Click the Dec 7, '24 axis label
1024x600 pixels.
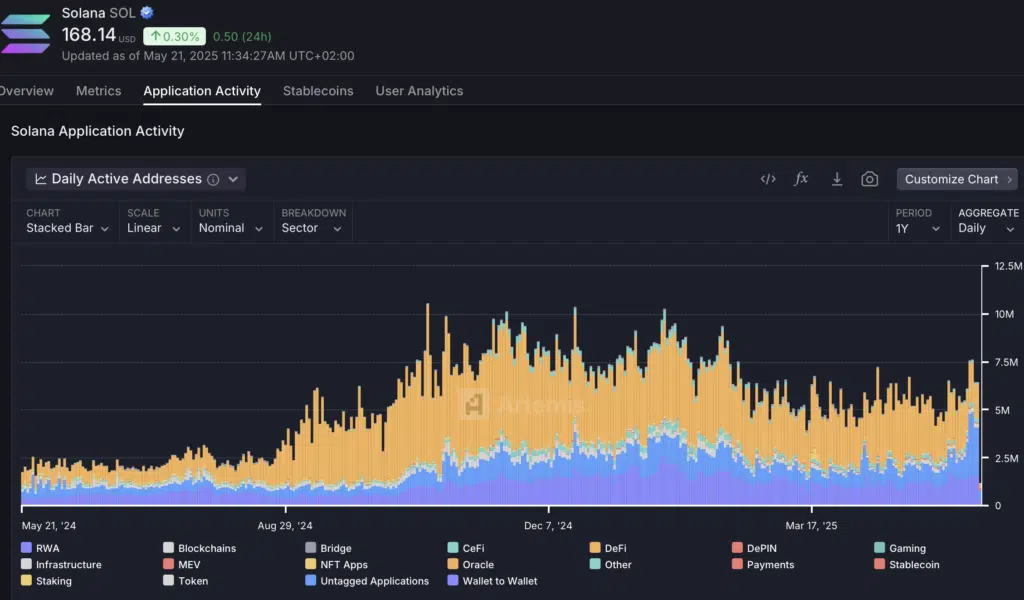click(x=548, y=526)
